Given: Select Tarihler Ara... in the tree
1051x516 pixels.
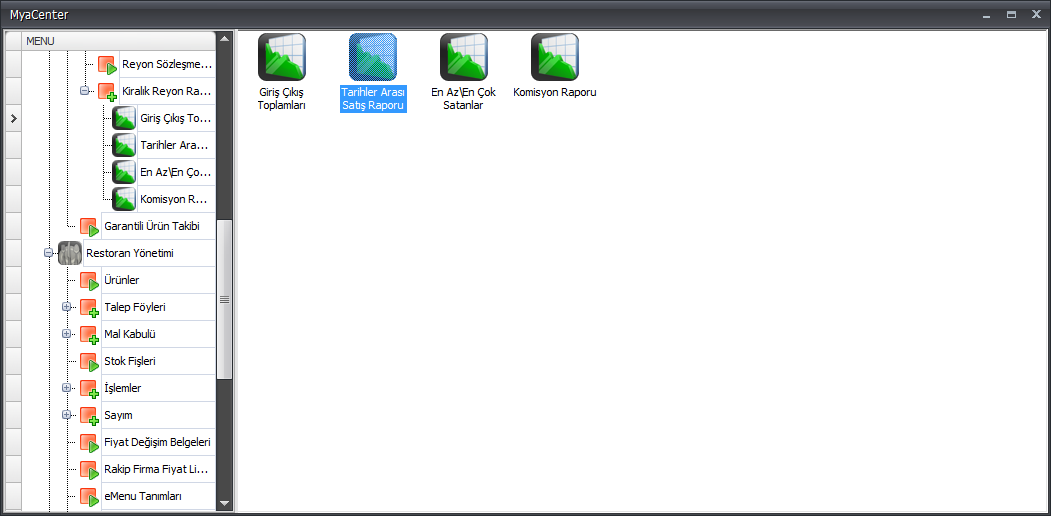Looking at the screenshot, I should [174, 145].
